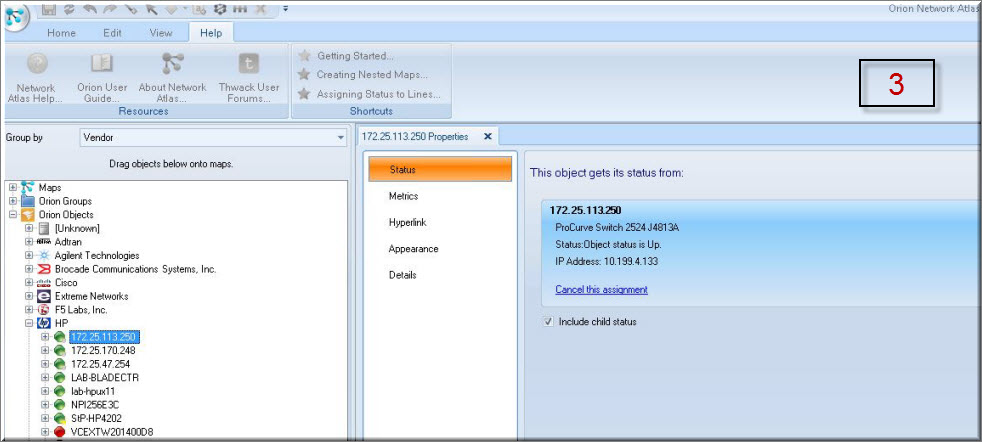Viewport: 982px width, 442px height.
Task: Toggle the Include child status checkbox
Action: pos(549,322)
